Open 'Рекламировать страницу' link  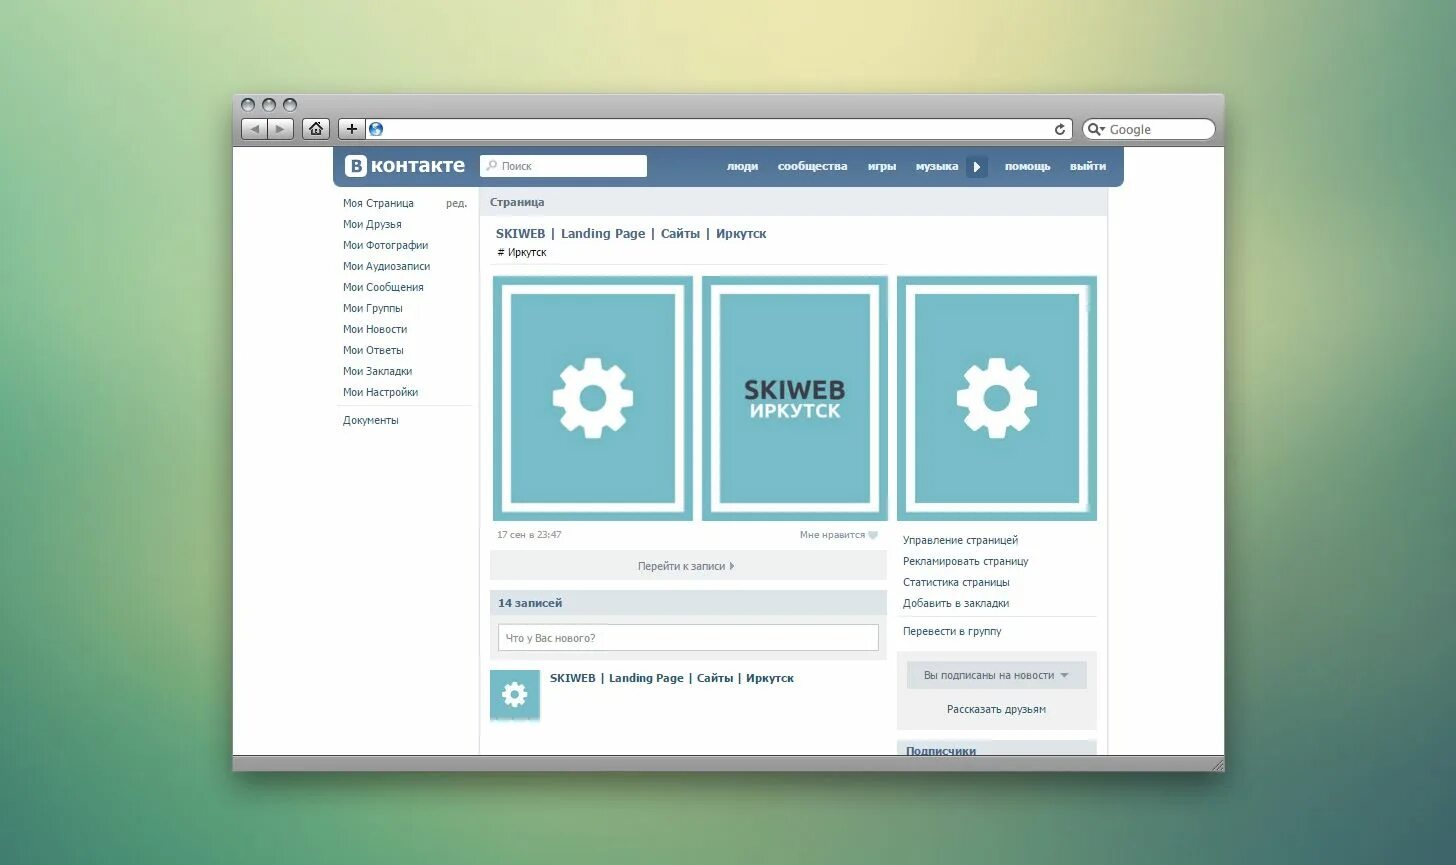tap(965, 561)
